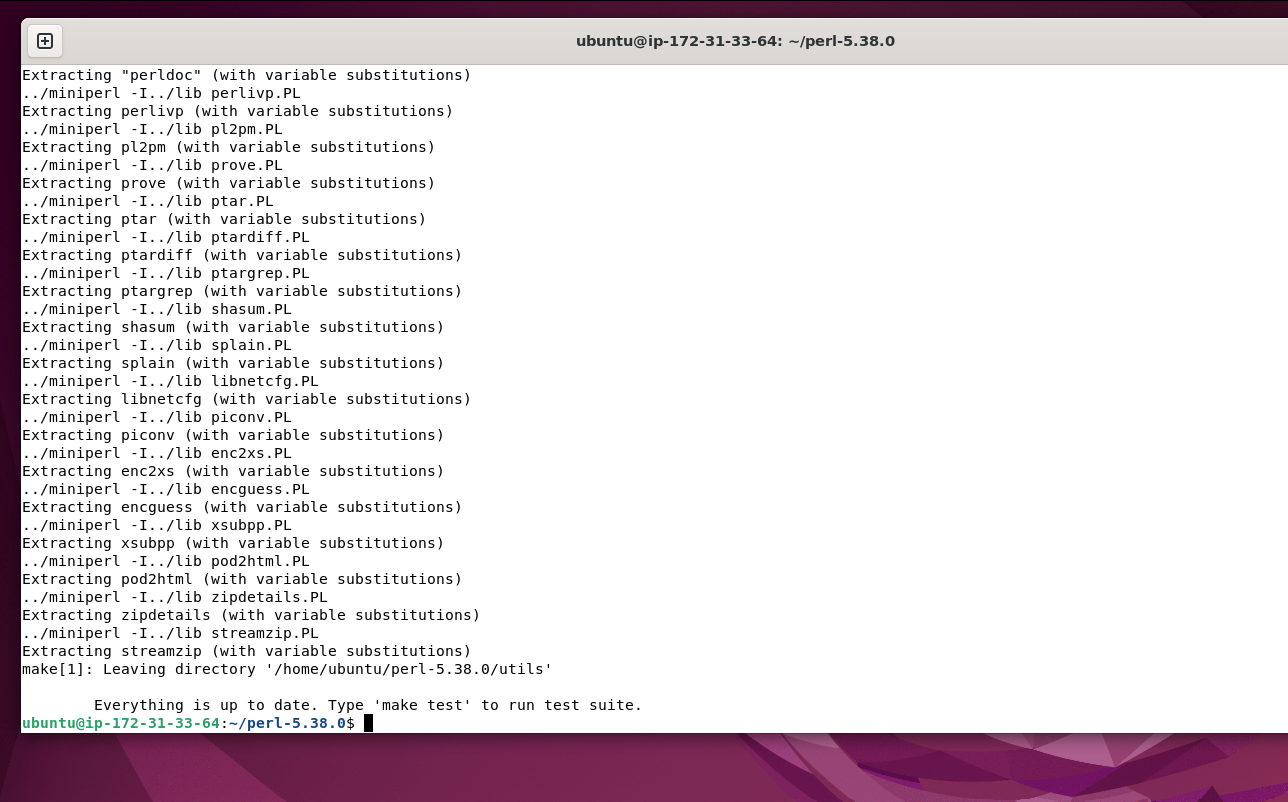Click the 'Extracting ptargrep' output line

[x=242, y=291]
